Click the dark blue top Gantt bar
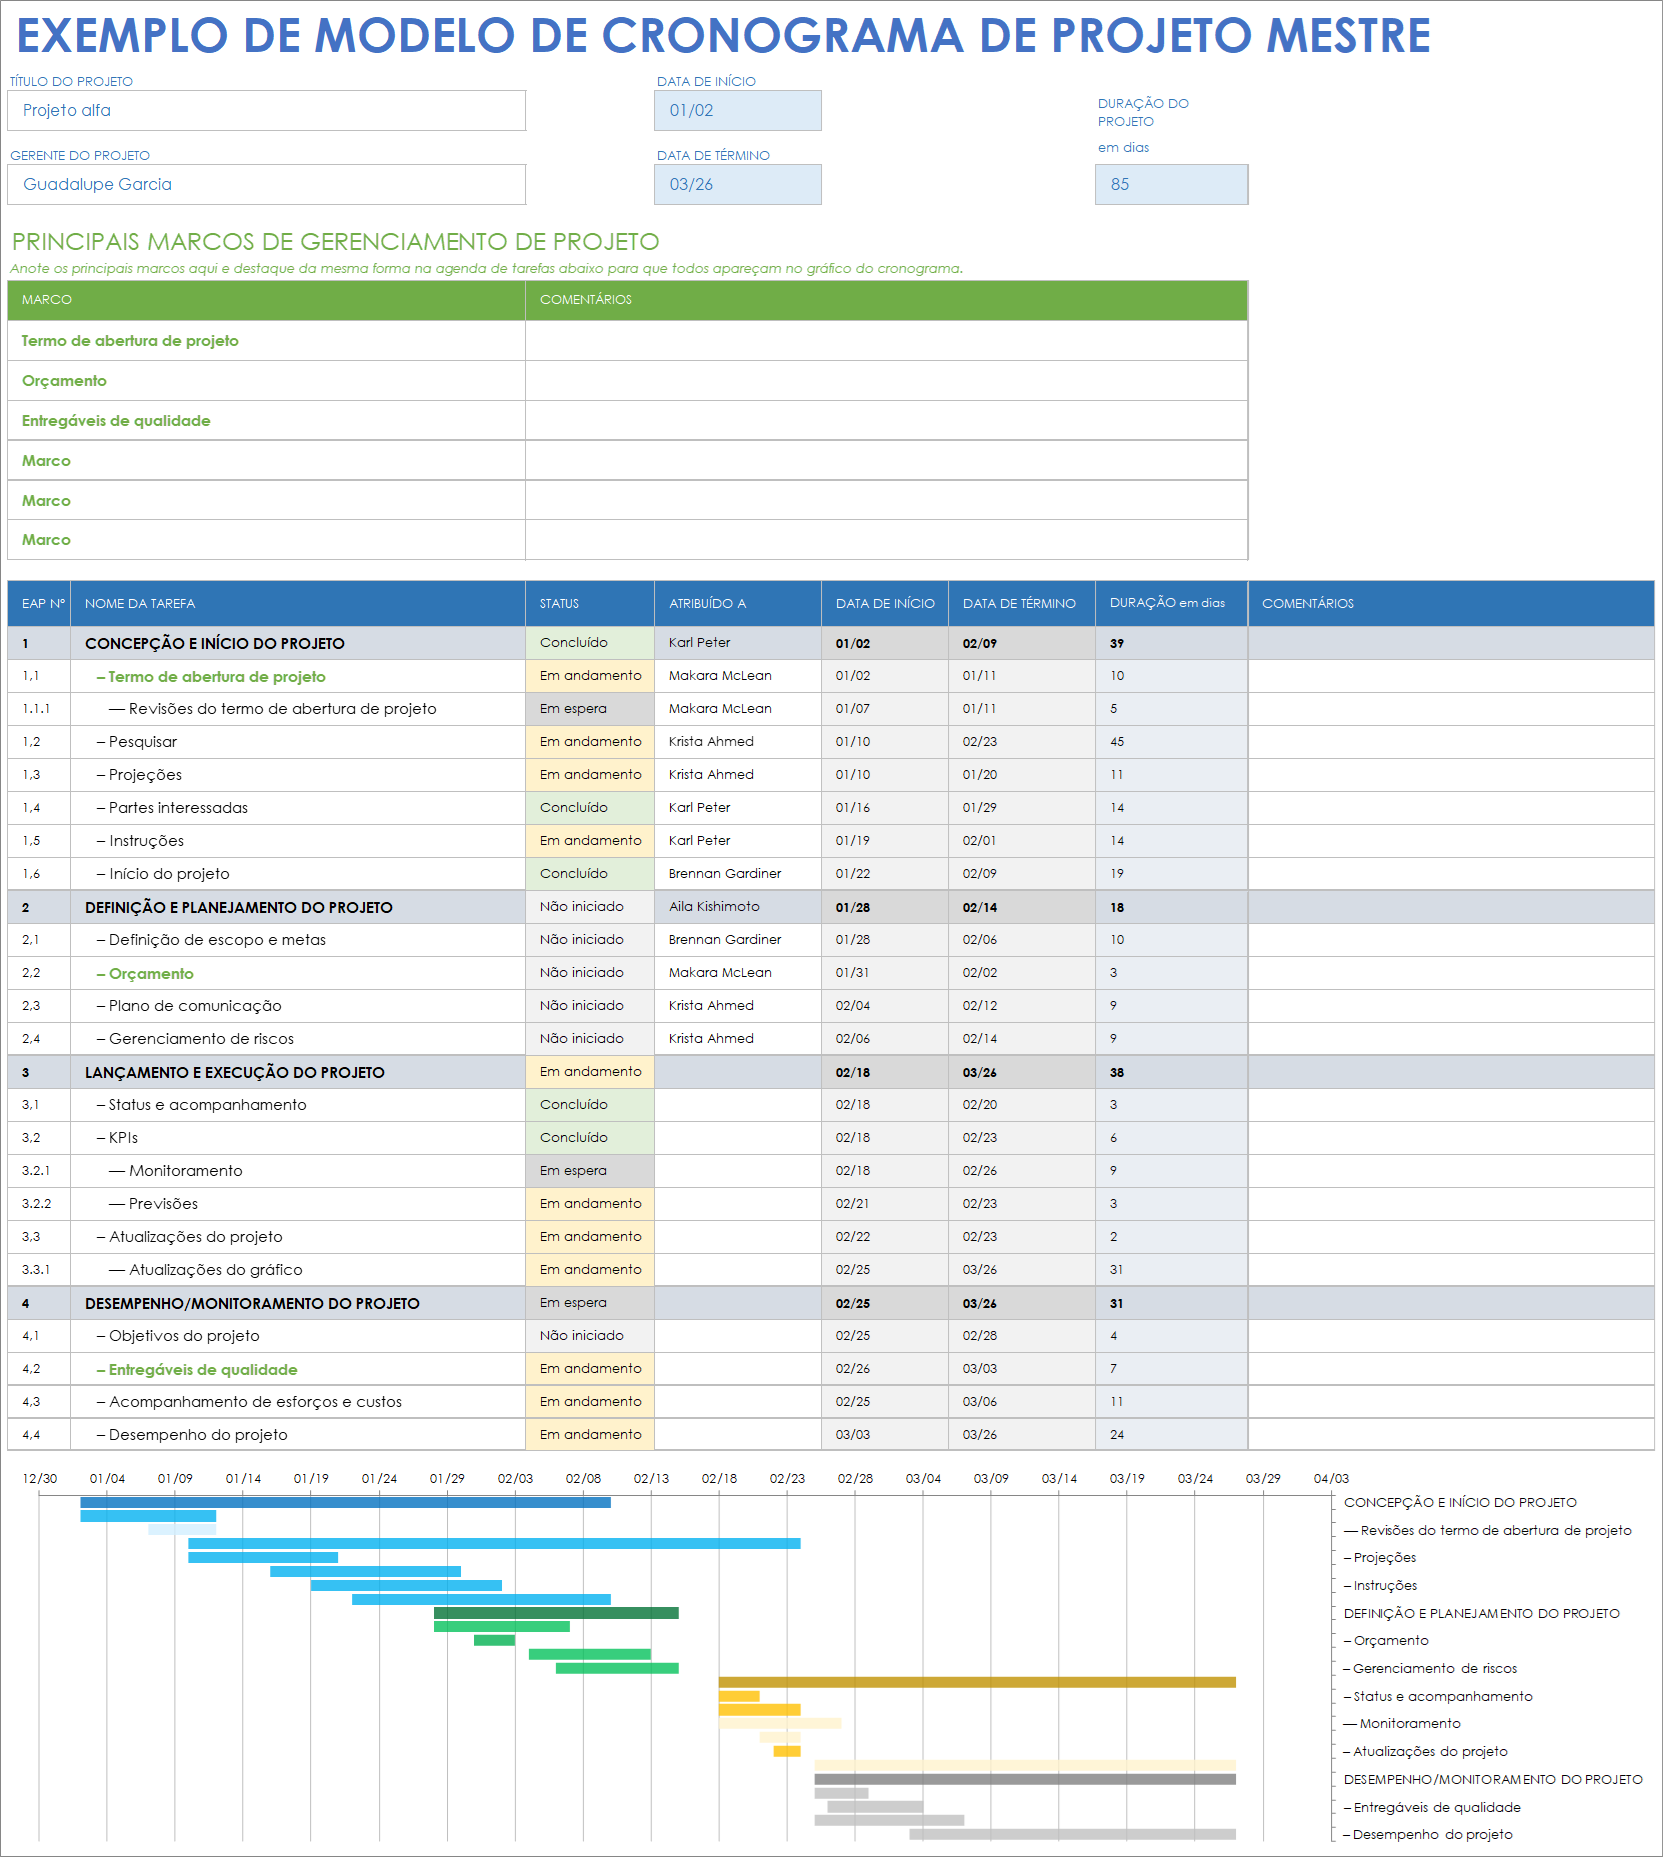This screenshot has width=1663, height=1857. [345, 1503]
